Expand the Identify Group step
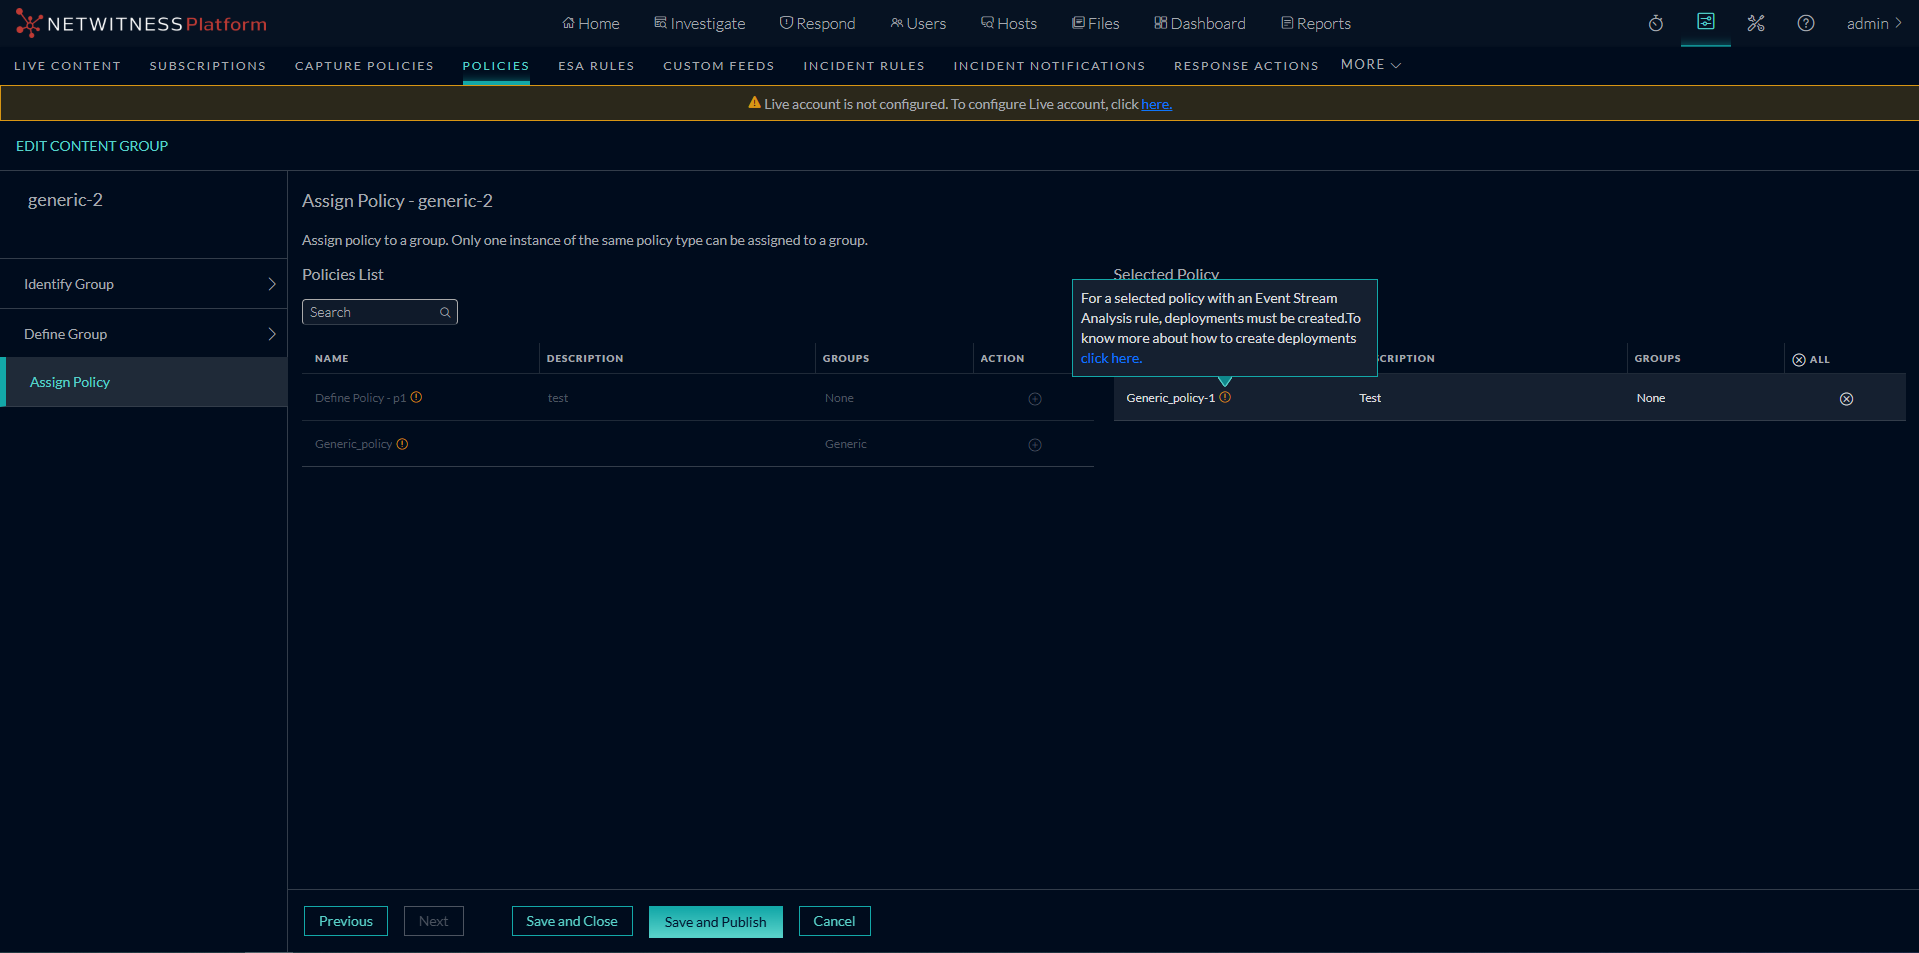 144,284
